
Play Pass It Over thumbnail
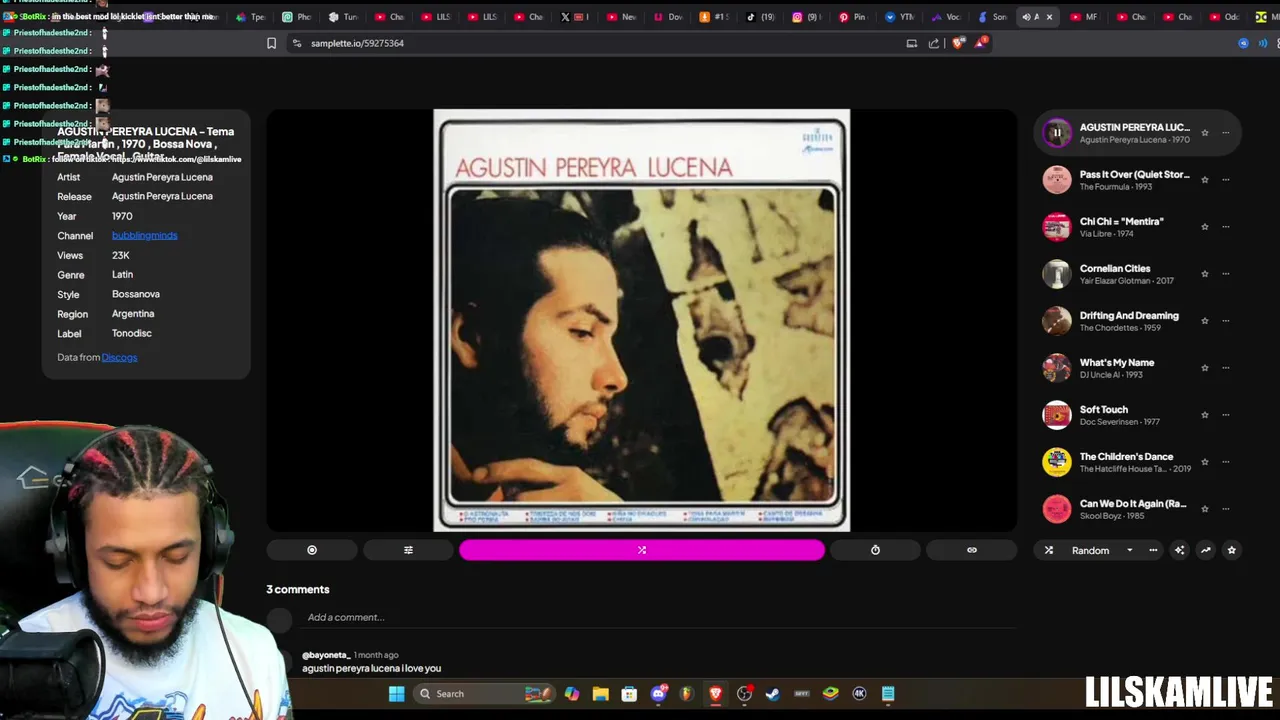click(1056, 180)
